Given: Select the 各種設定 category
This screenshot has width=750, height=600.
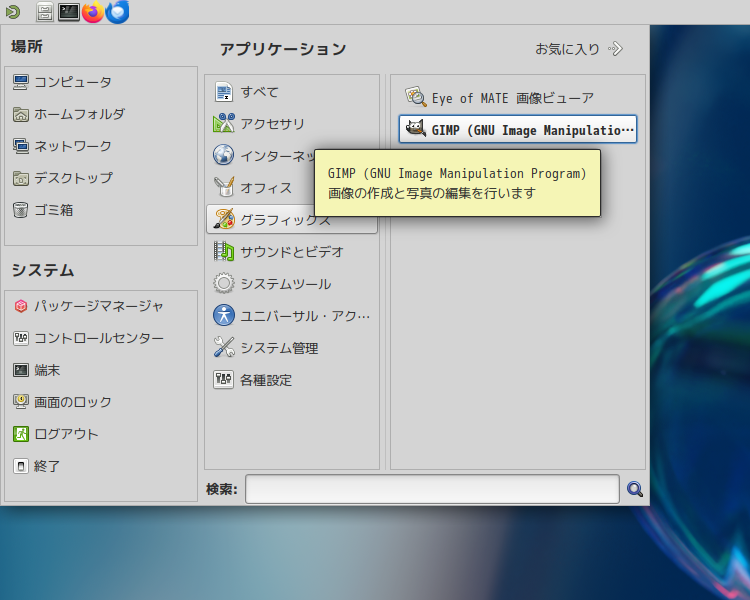Looking at the screenshot, I should pos(292,380).
